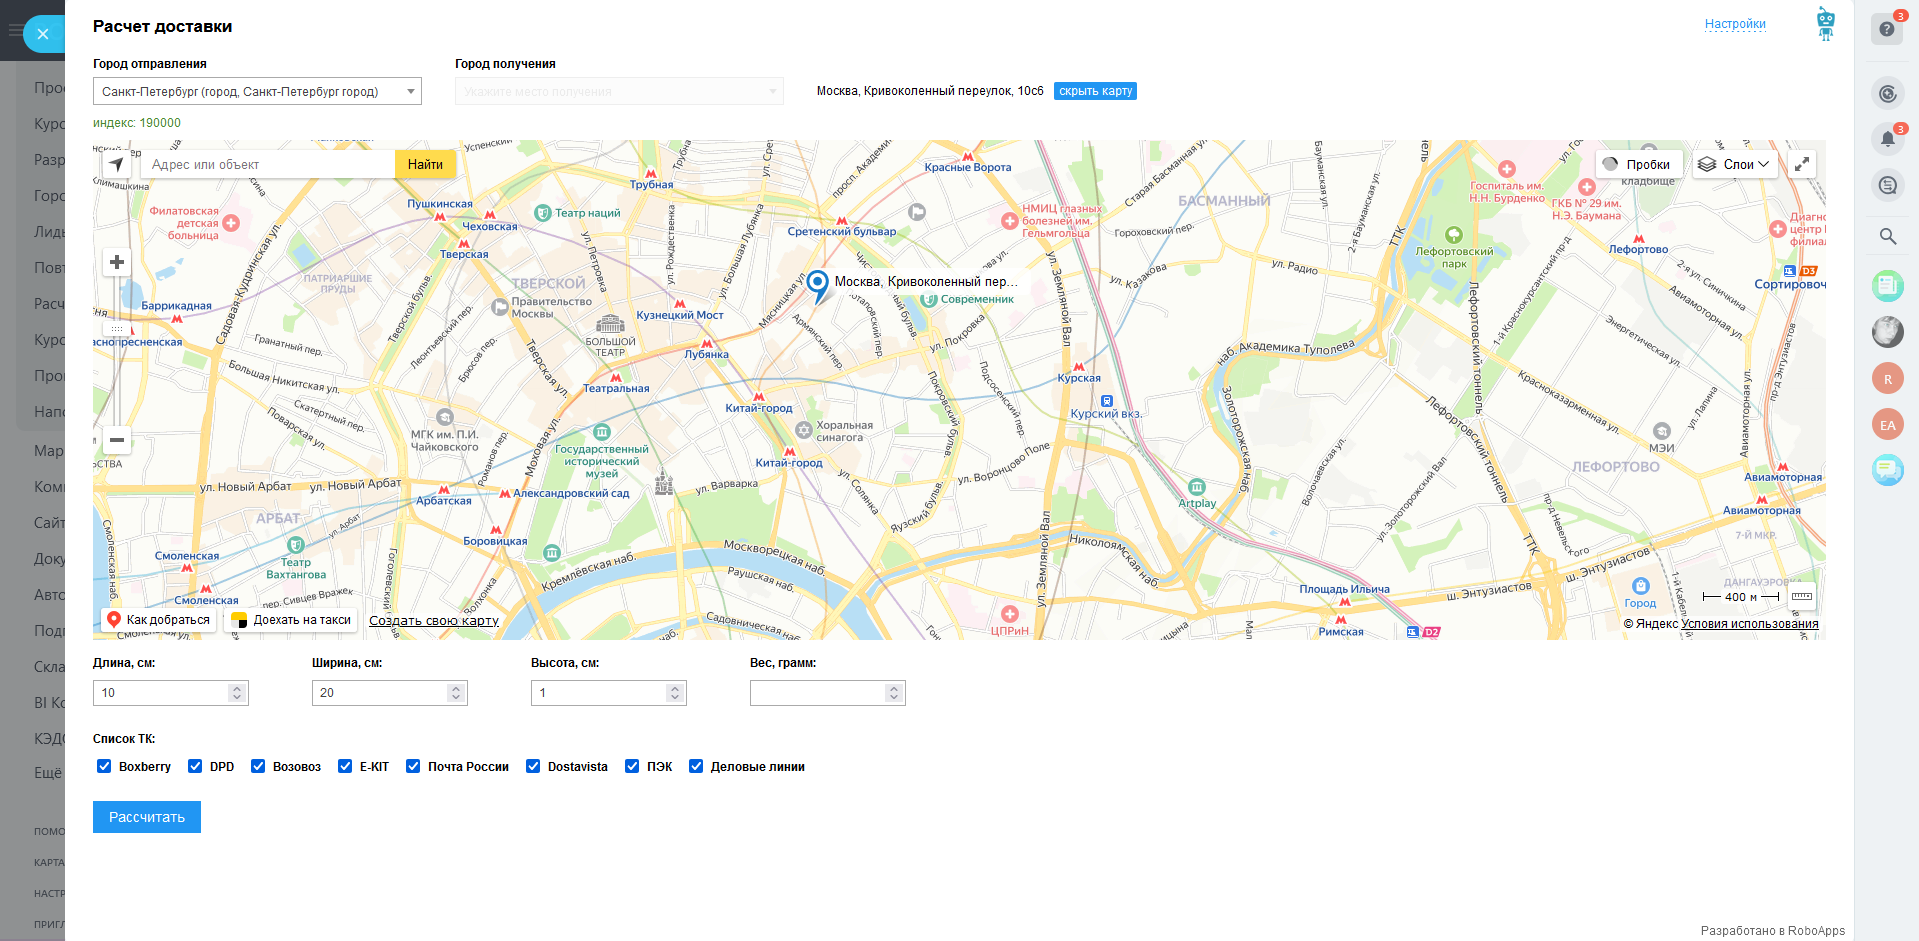1919x941 pixels.
Task: Expand the map to fullscreen
Action: click(1802, 164)
